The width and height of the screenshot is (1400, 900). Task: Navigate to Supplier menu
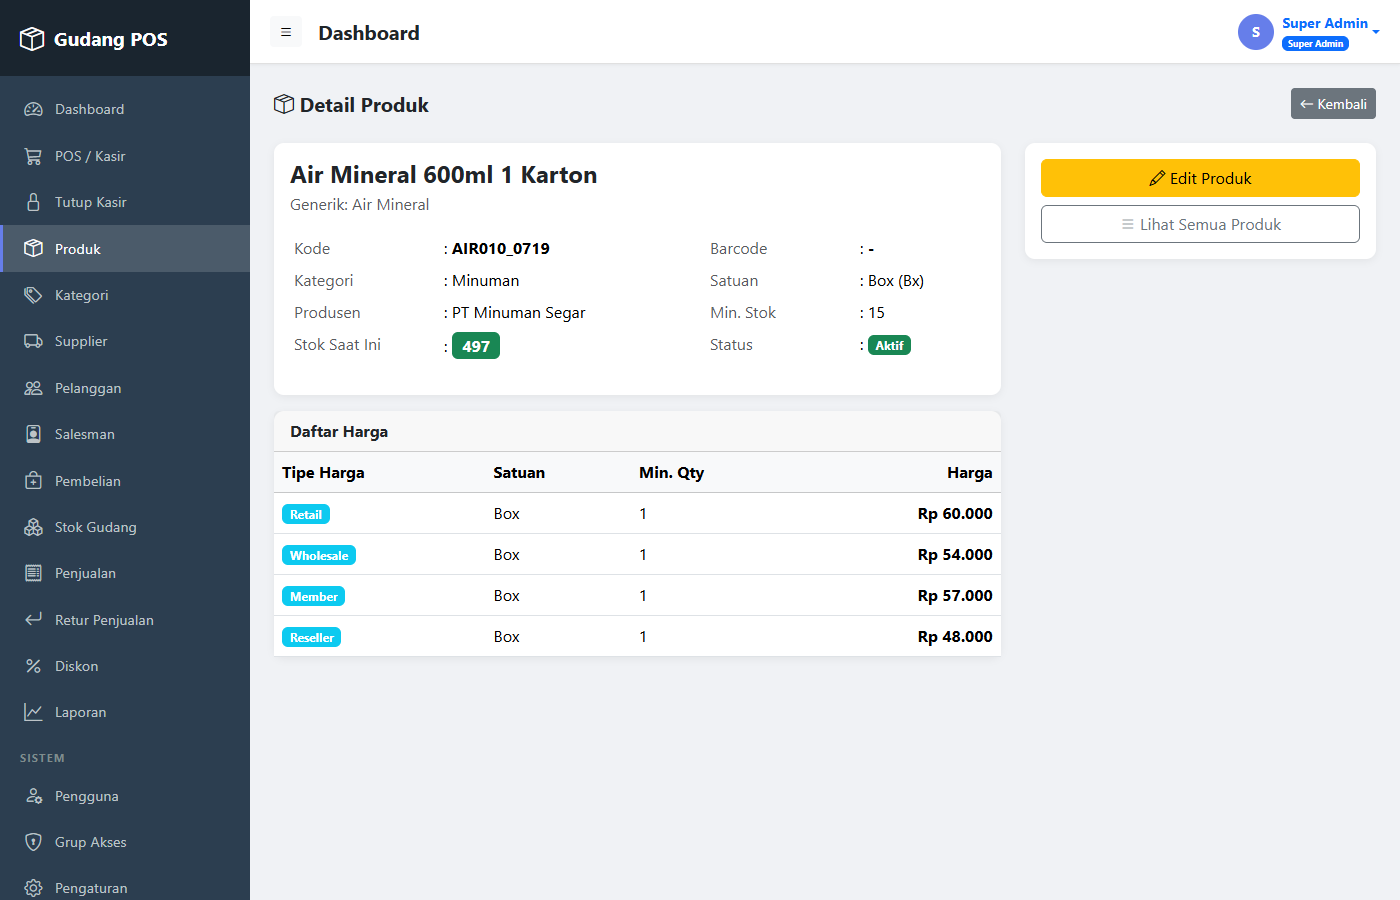(x=125, y=341)
